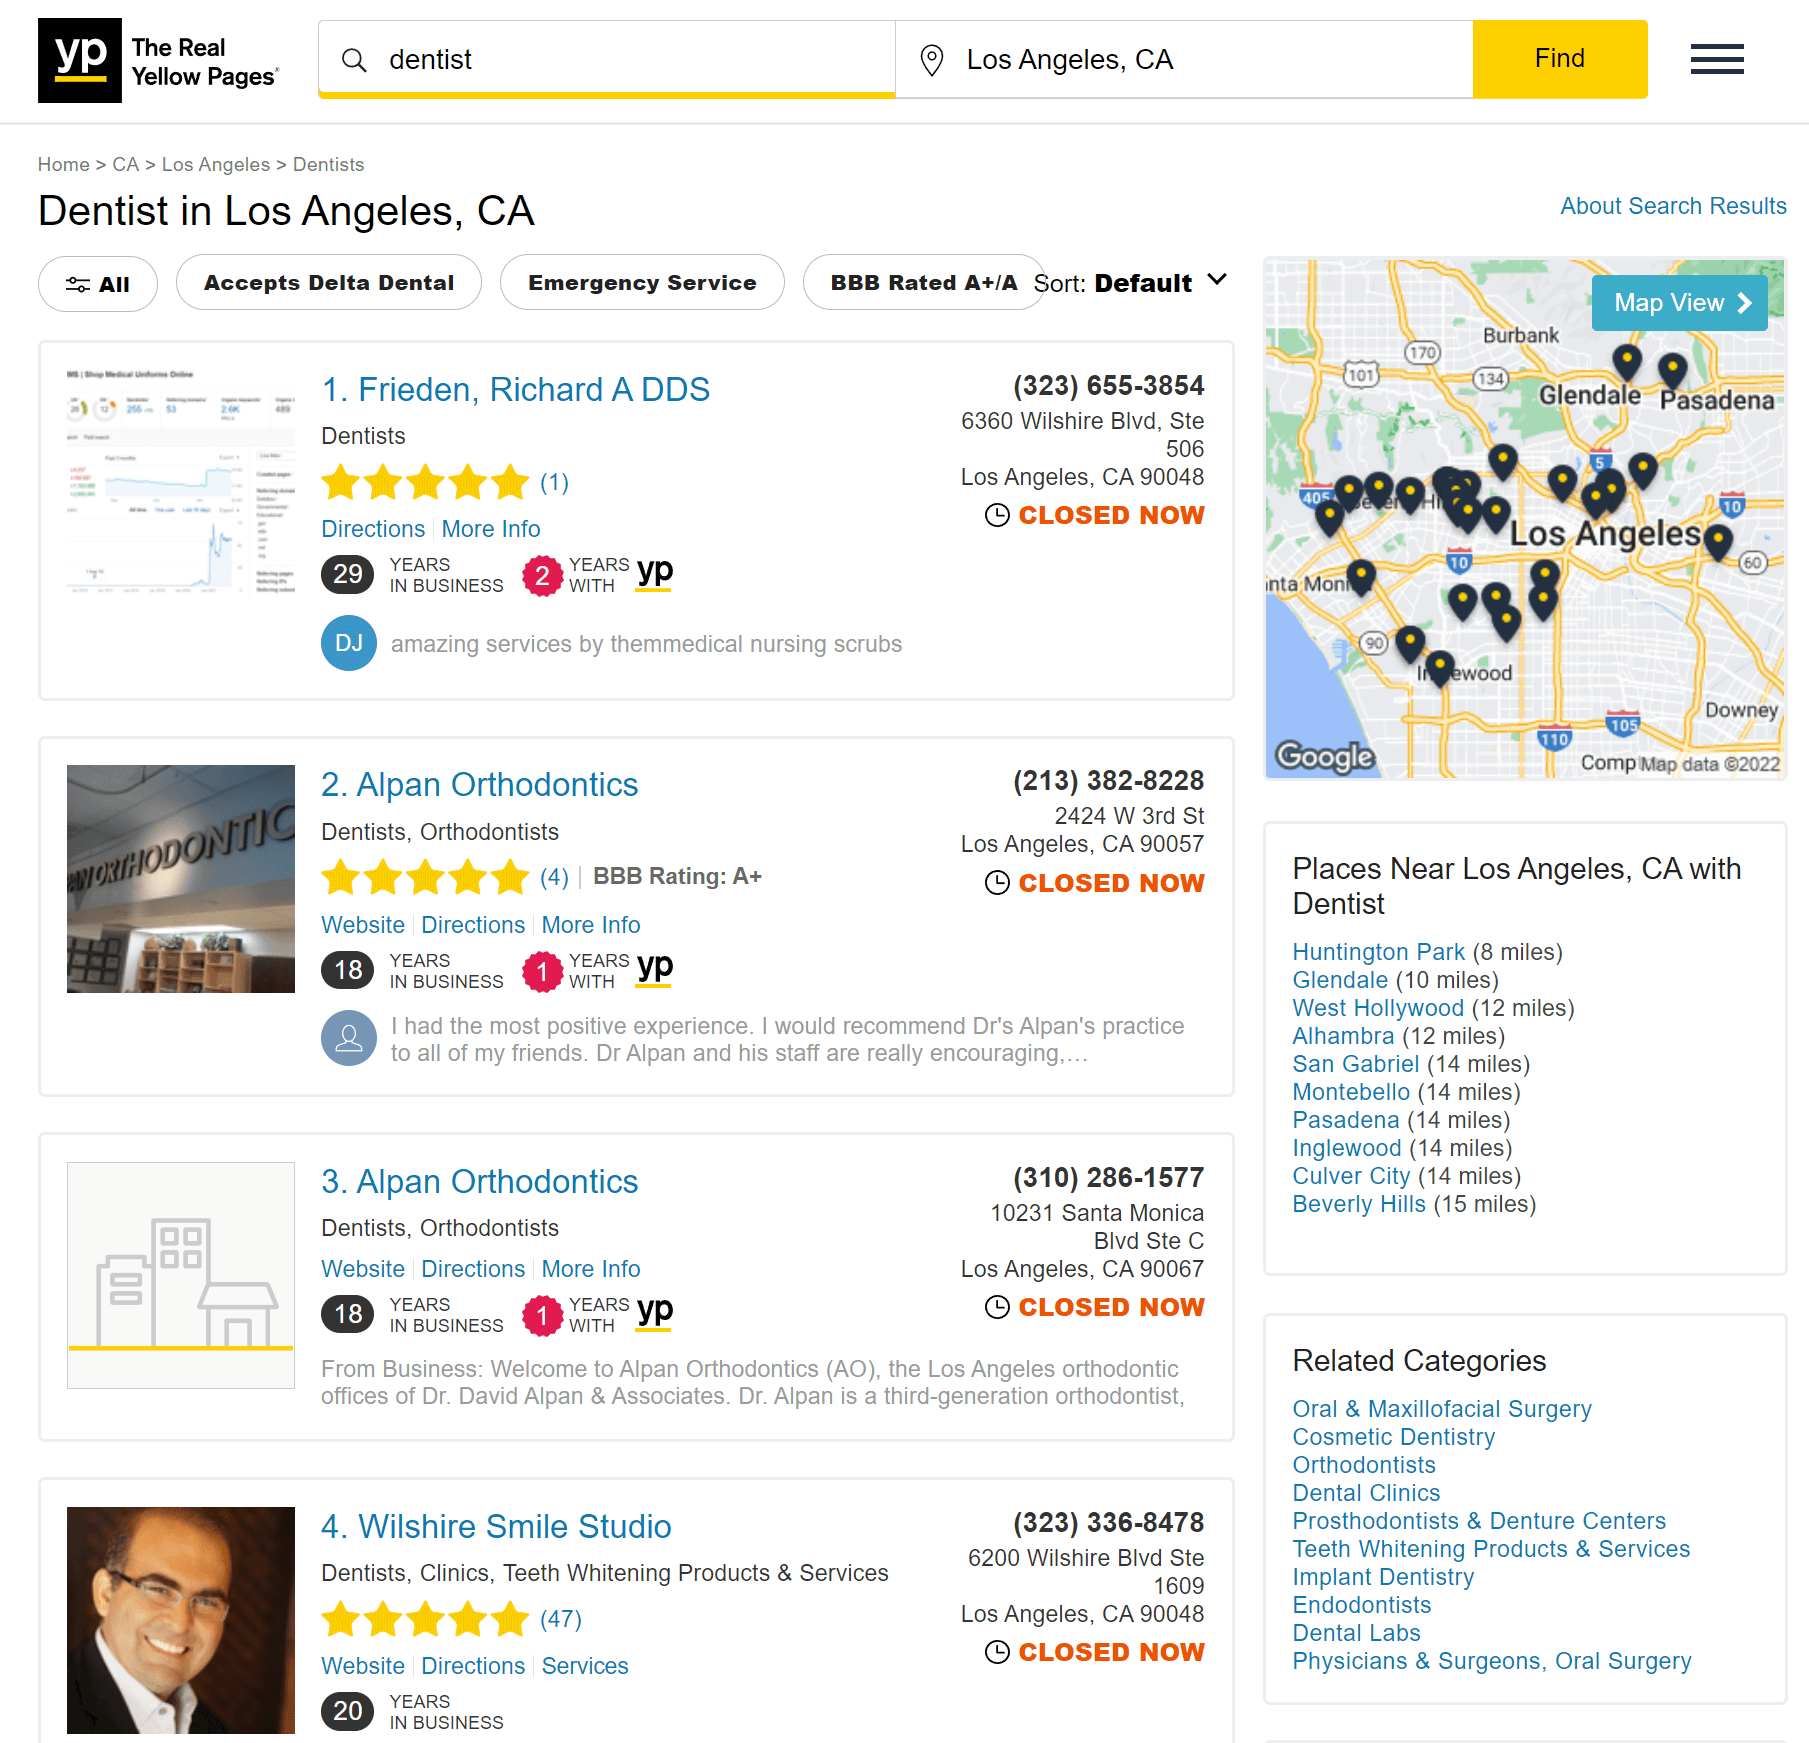The height and width of the screenshot is (1743, 1809).
Task: Open the West Hollywood places link
Action: point(1378,1008)
